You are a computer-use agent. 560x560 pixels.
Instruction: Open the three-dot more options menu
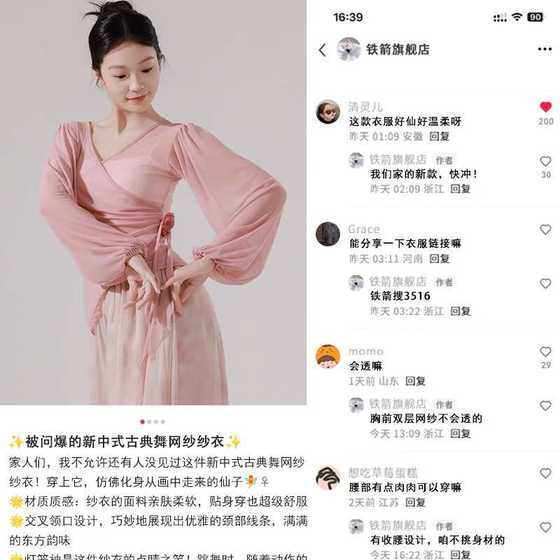click(x=545, y=49)
